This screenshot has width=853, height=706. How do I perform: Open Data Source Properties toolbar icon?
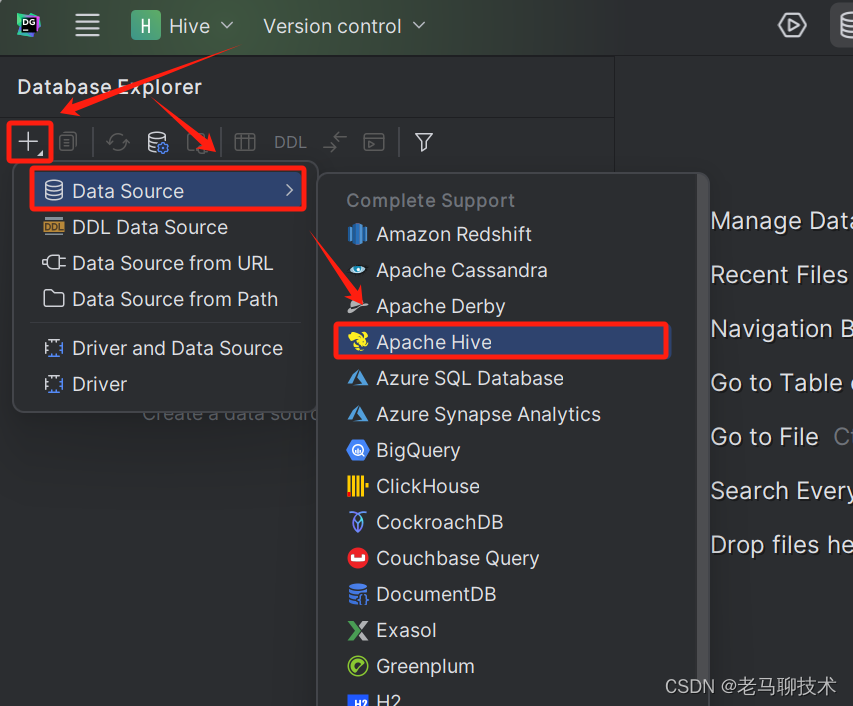point(158,143)
